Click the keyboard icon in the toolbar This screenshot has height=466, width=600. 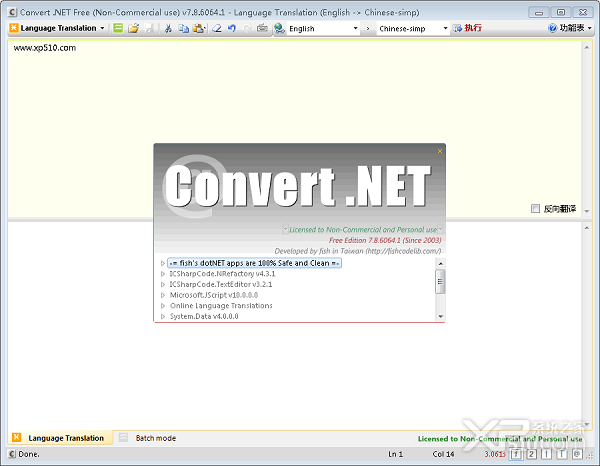[x=262, y=28]
